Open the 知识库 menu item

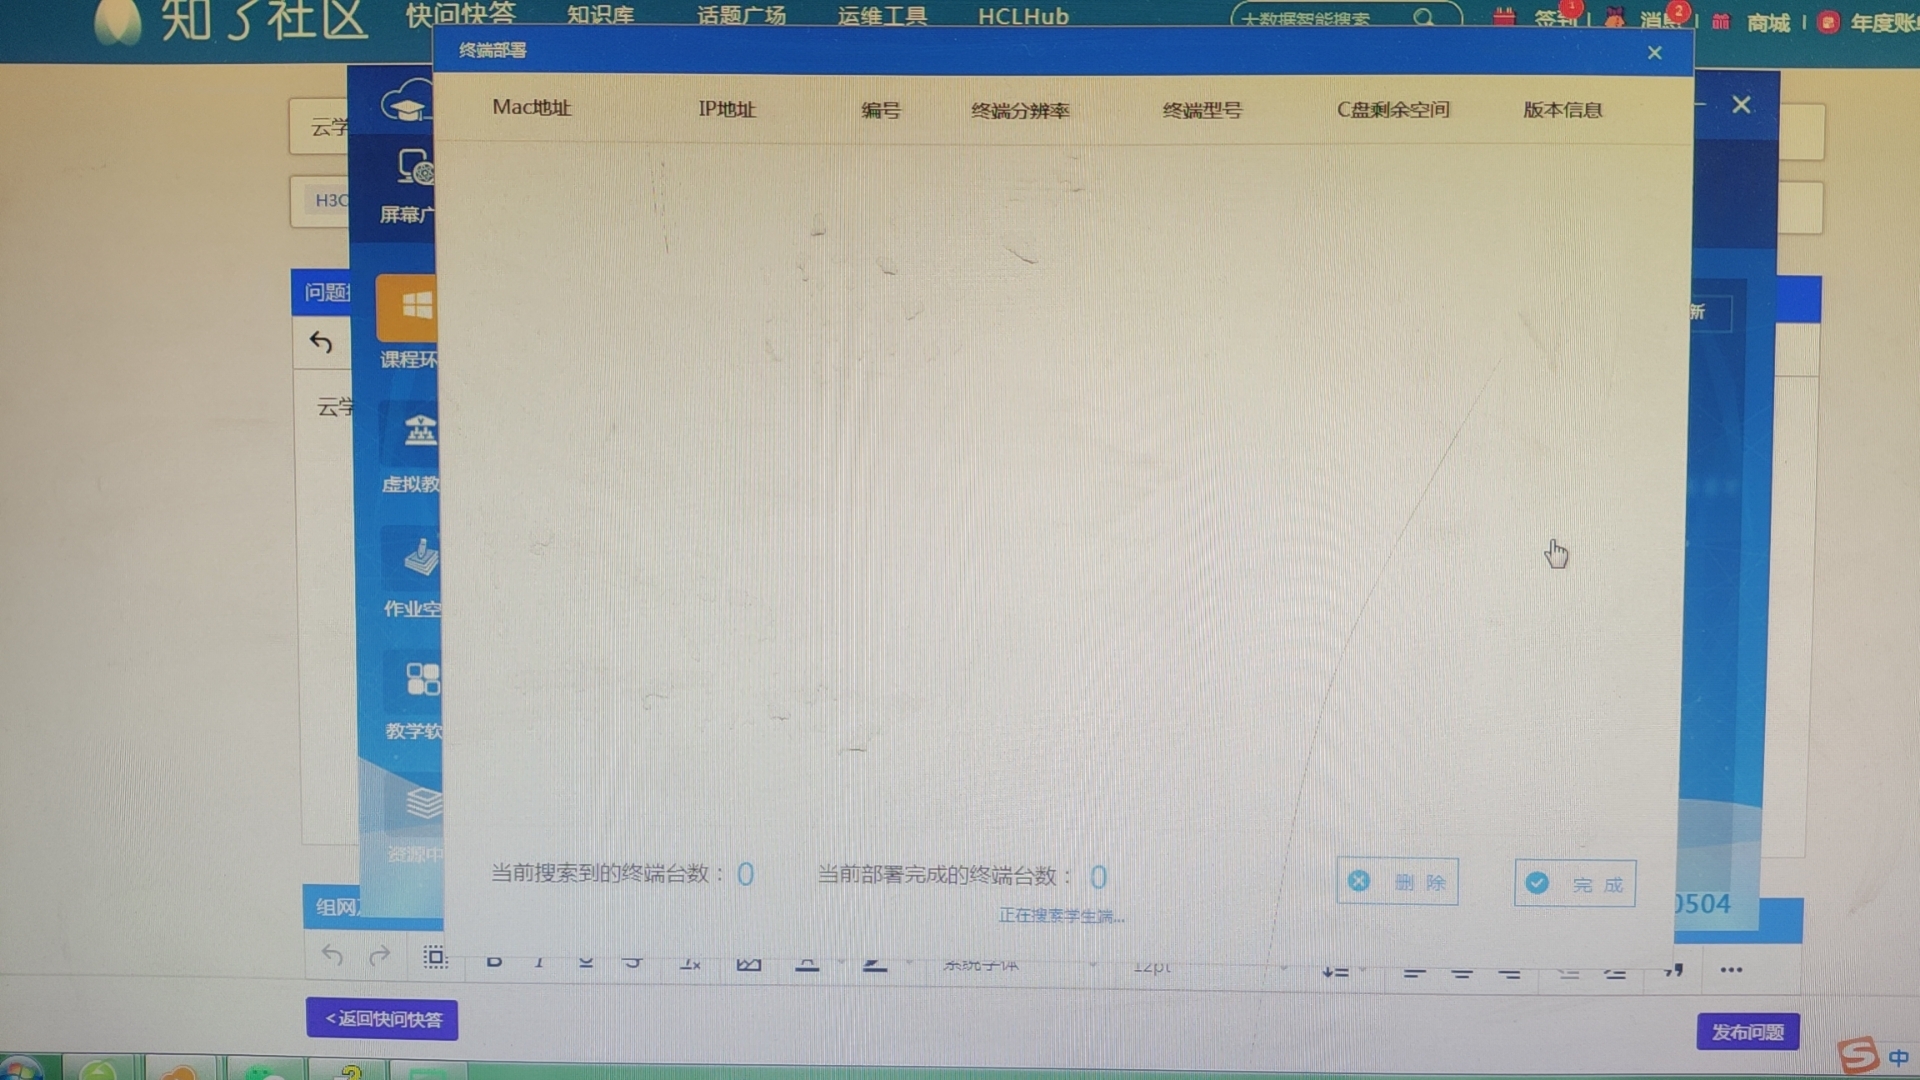[x=600, y=16]
